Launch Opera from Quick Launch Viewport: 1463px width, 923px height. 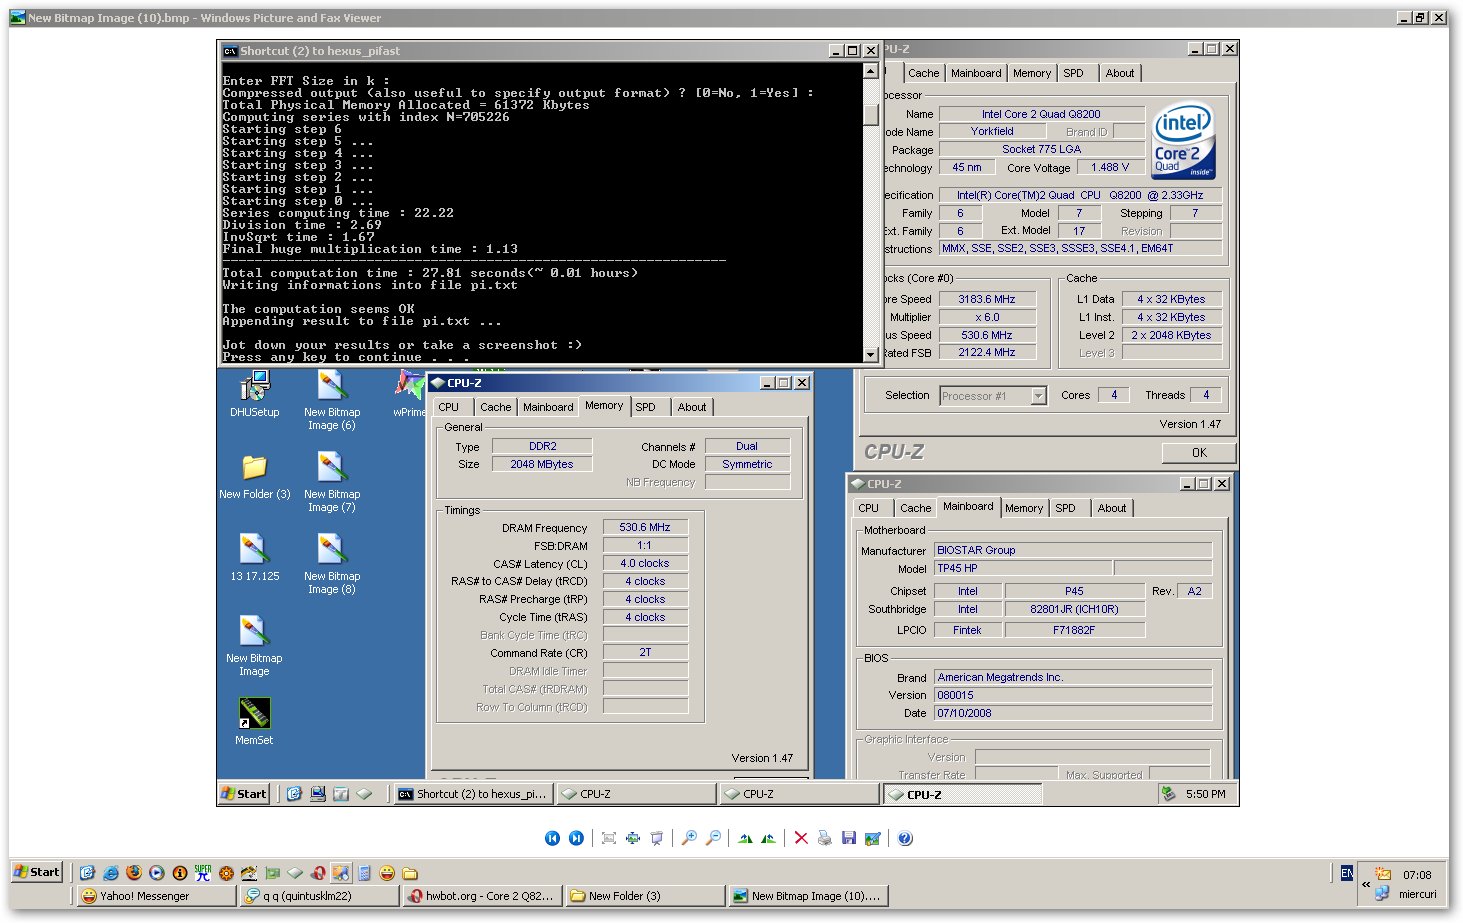[x=318, y=873]
